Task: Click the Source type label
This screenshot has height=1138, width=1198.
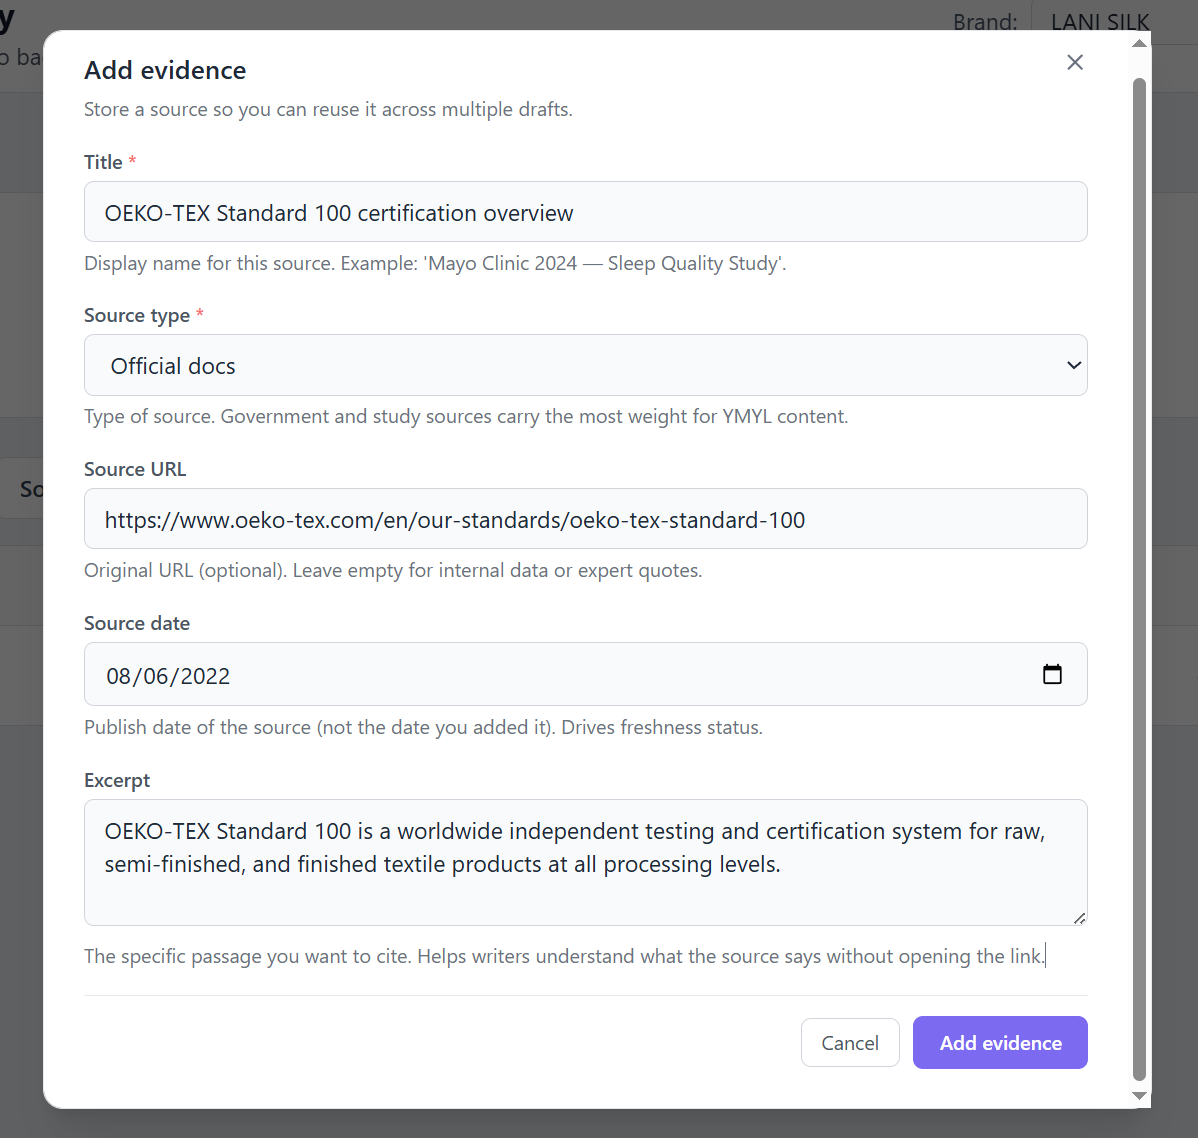Action: coord(137,315)
